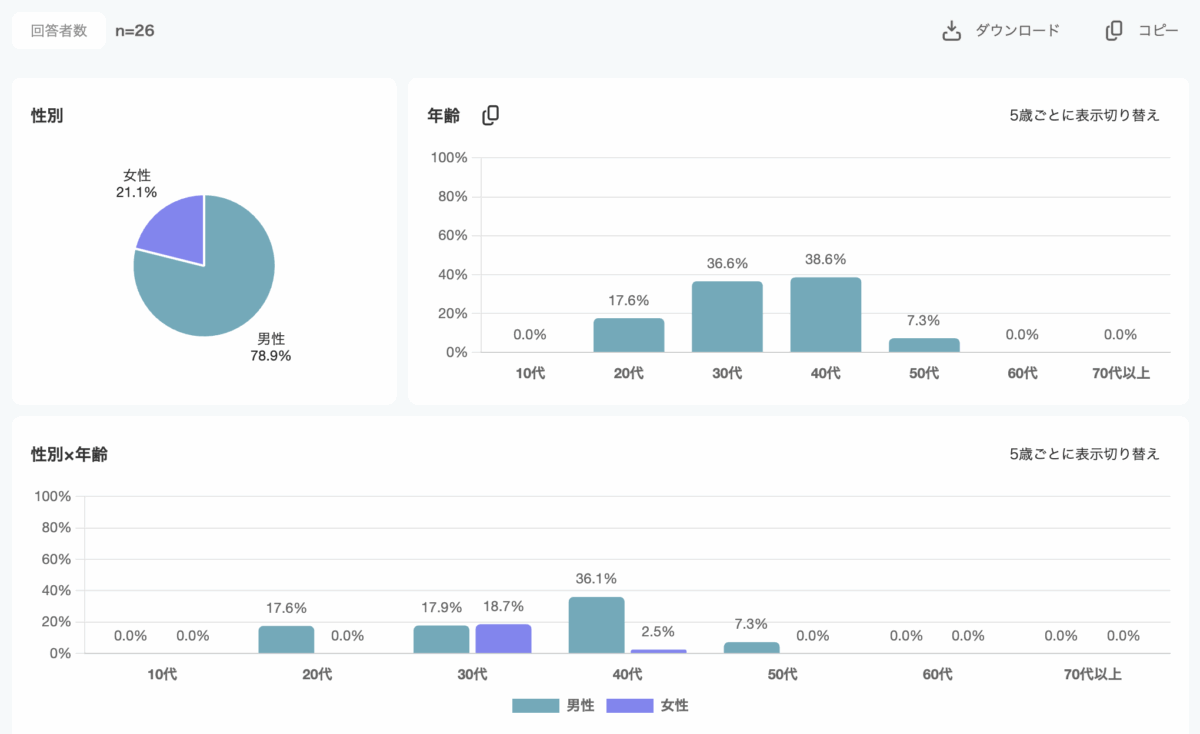
Task: Hide the 女性 series via its legend label
Action: (x=674, y=706)
